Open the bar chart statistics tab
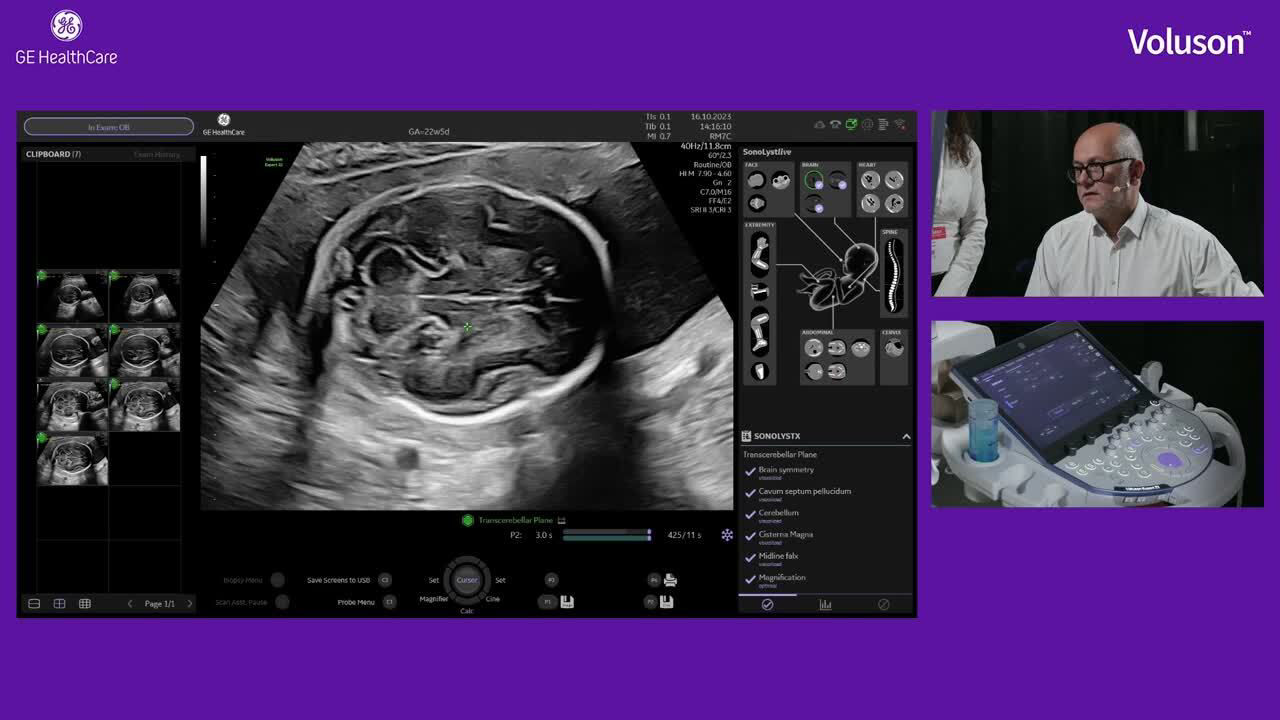 click(x=825, y=604)
